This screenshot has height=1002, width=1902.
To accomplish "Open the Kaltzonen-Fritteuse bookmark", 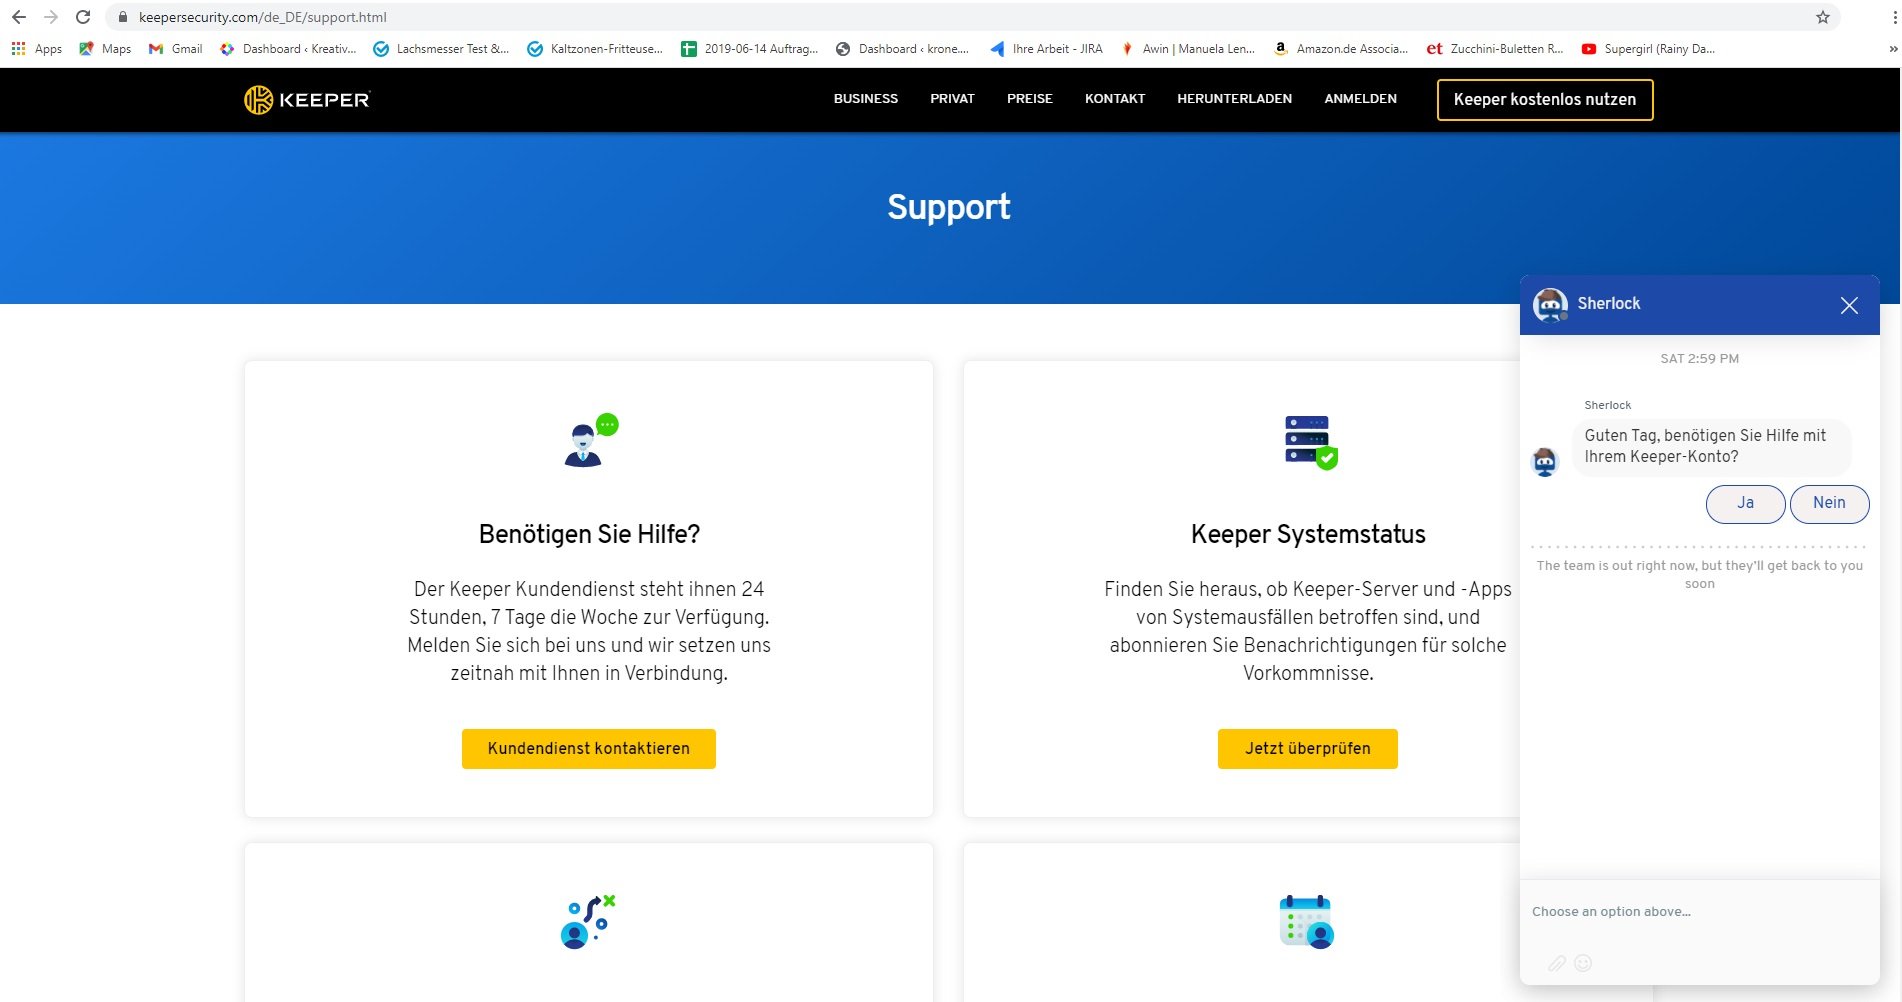I will click(x=595, y=48).
